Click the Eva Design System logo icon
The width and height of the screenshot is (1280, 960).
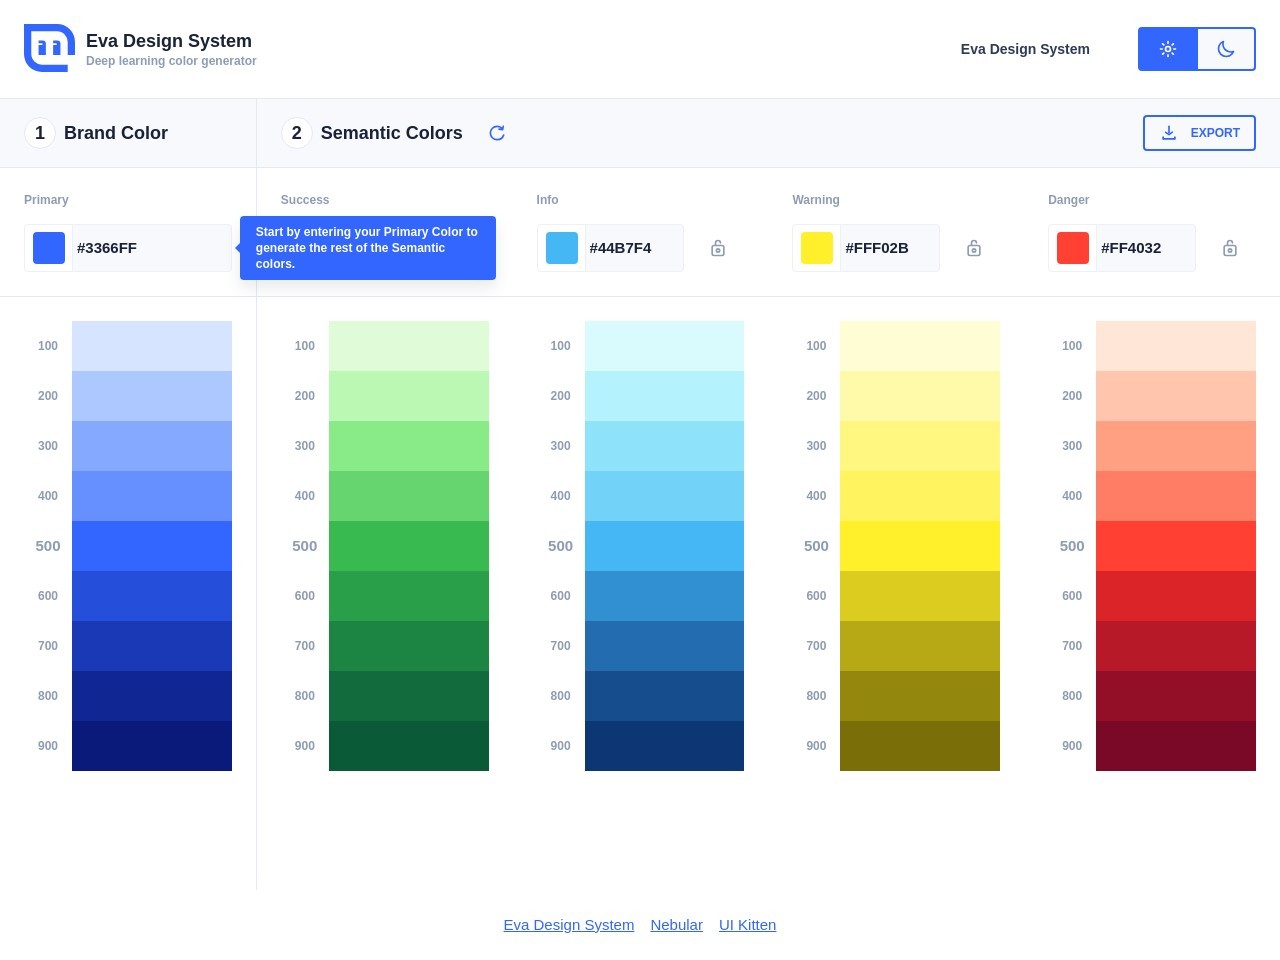48,47
